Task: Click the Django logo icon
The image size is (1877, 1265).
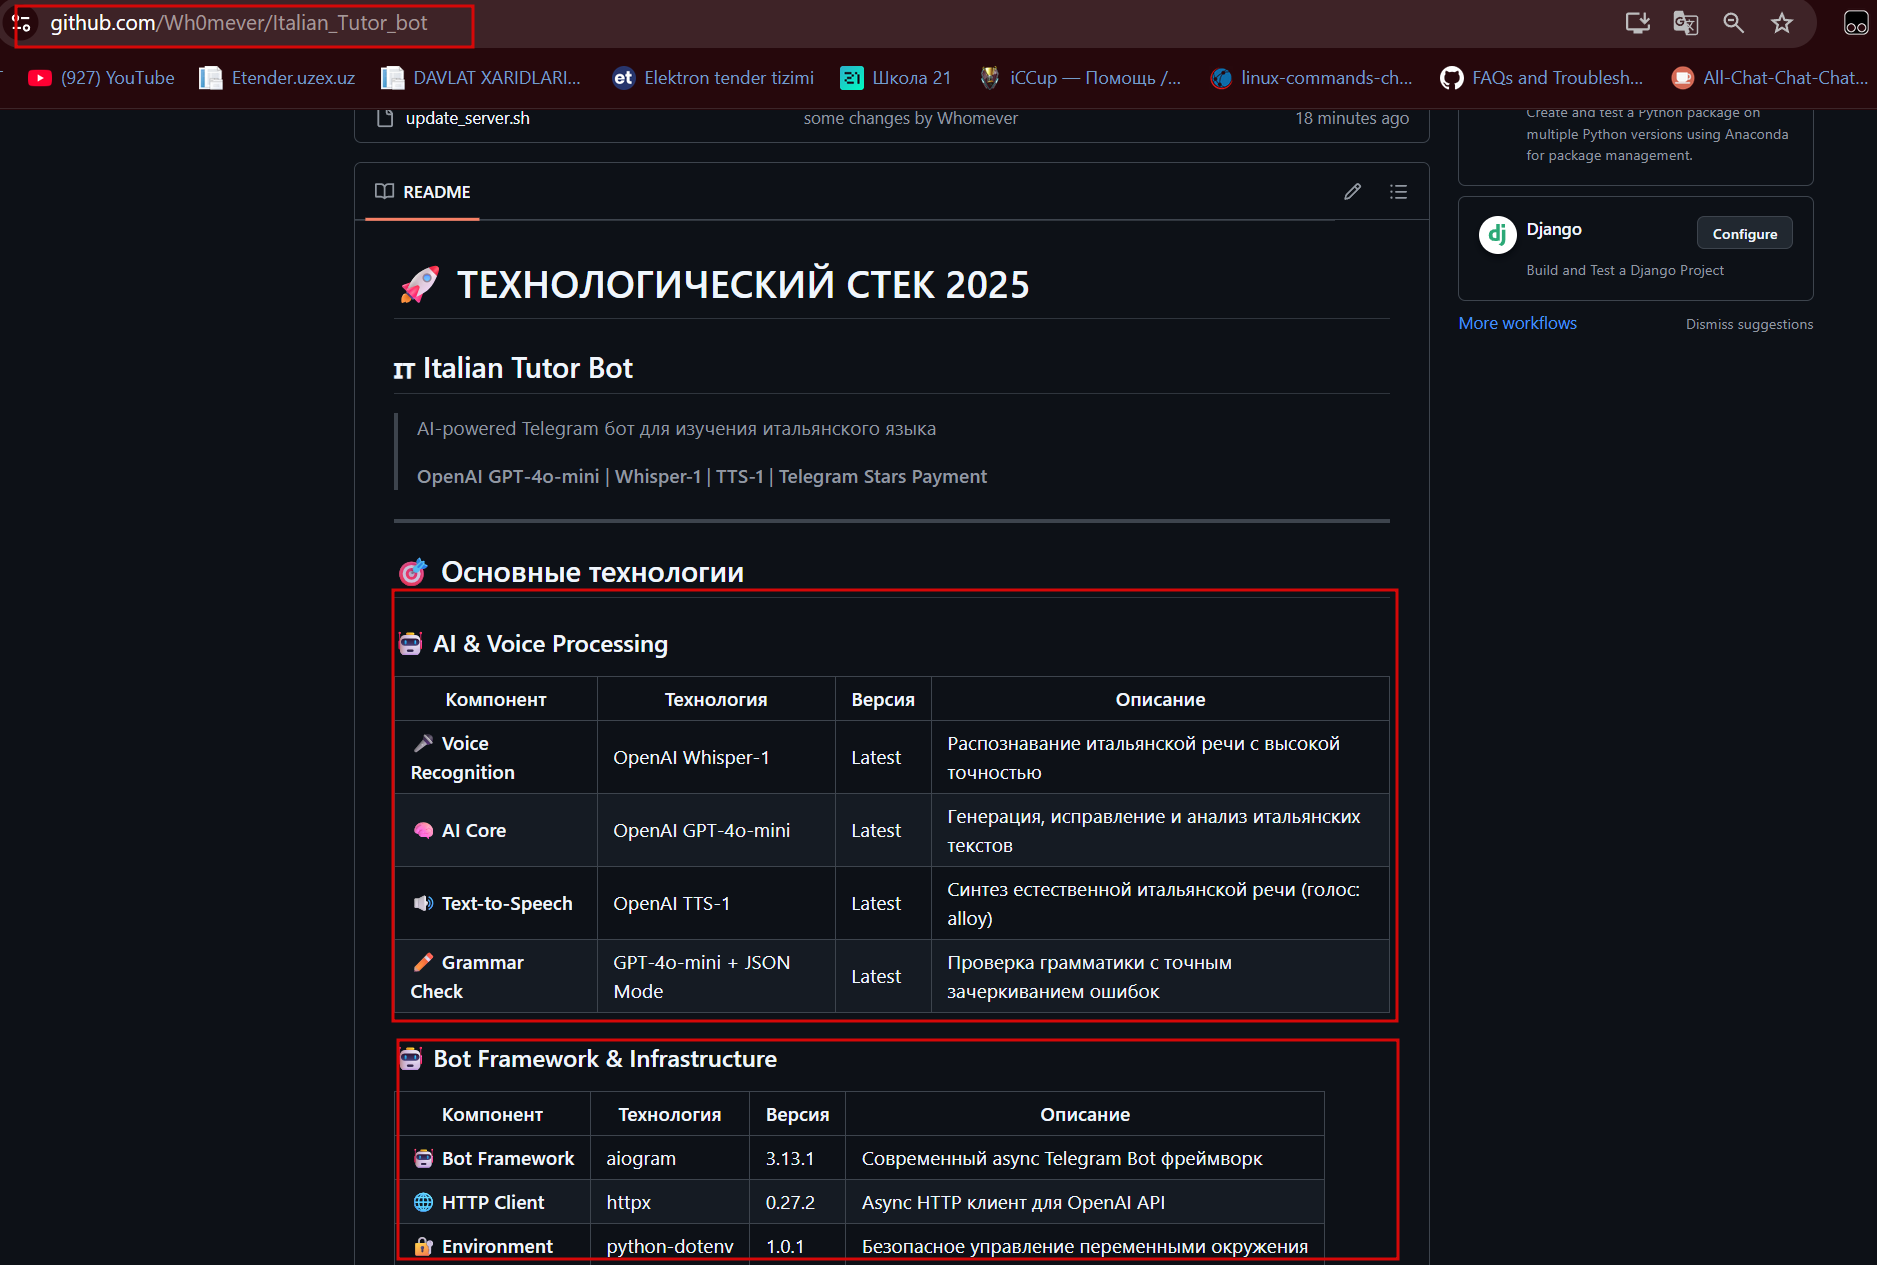Action: coord(1497,235)
